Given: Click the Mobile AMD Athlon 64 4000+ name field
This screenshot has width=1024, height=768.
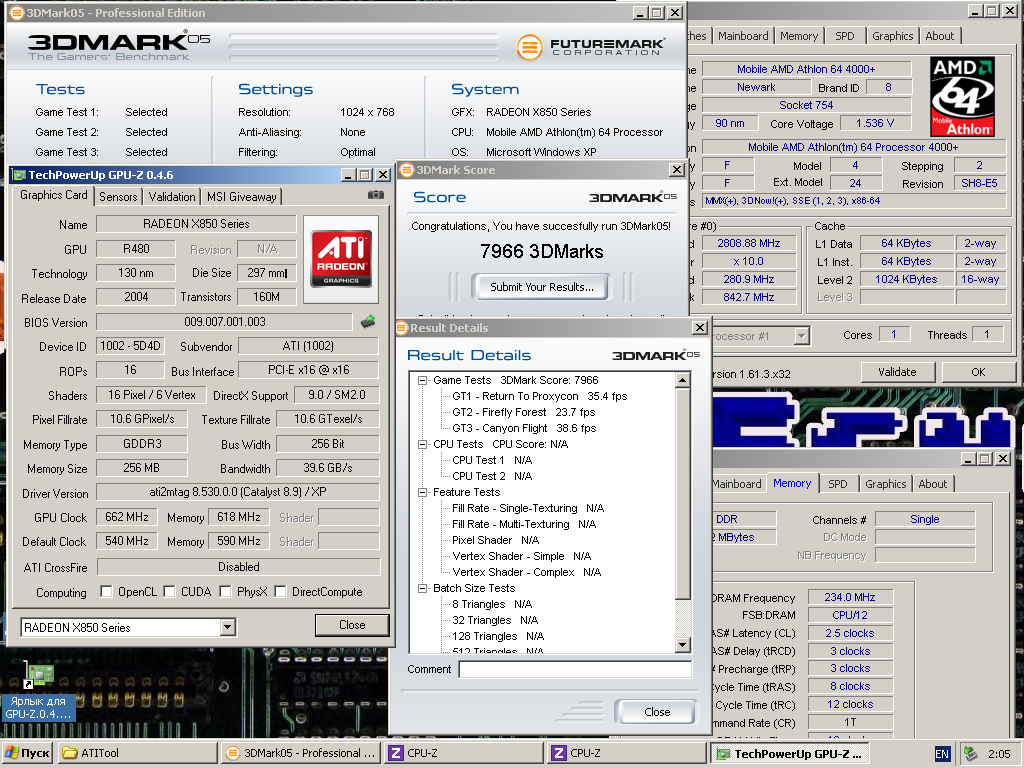Looking at the screenshot, I should (806, 69).
